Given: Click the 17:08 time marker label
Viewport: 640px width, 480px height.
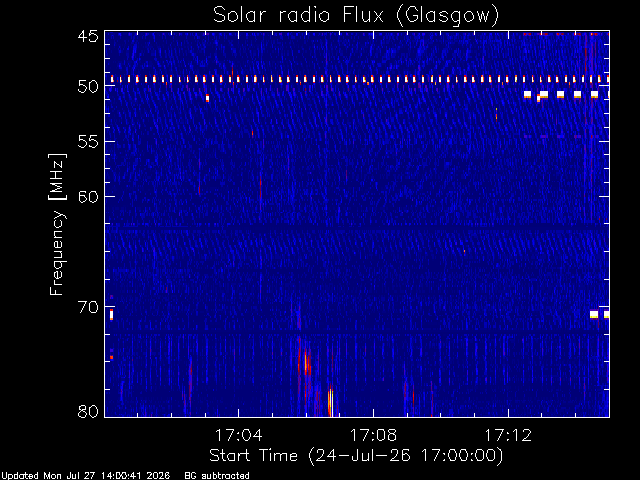Looking at the screenshot, I should (x=373, y=435).
